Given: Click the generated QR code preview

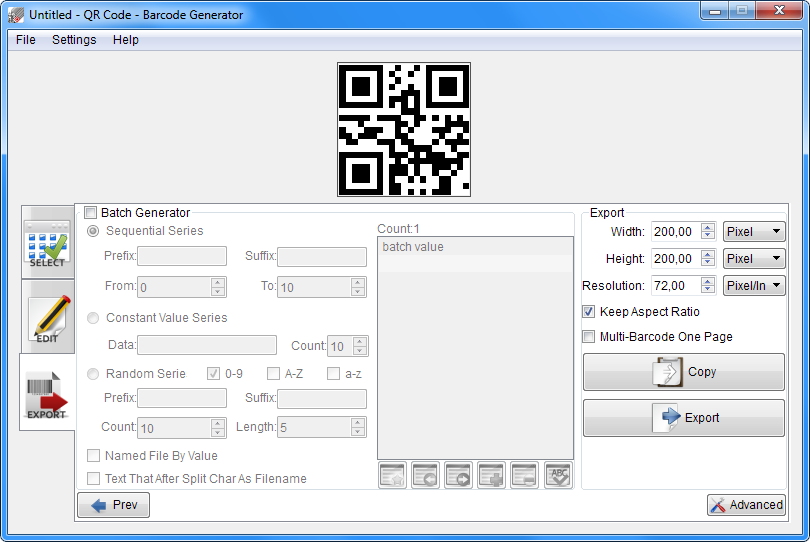Looking at the screenshot, I should click(404, 130).
